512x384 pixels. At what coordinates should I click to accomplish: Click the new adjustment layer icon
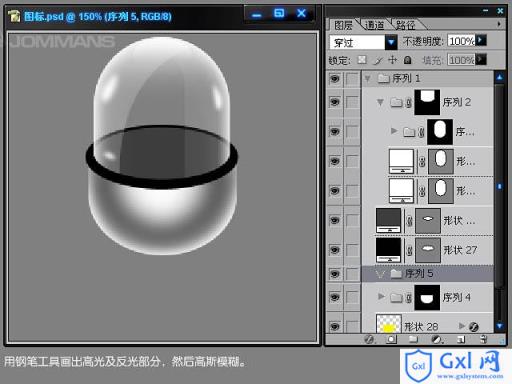[436, 339]
